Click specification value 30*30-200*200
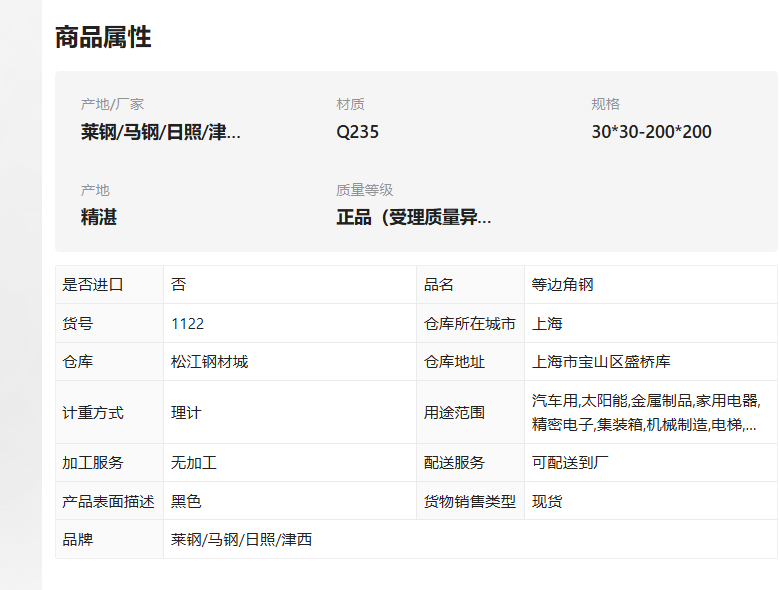Screen dimensions: 780x590 (651, 132)
